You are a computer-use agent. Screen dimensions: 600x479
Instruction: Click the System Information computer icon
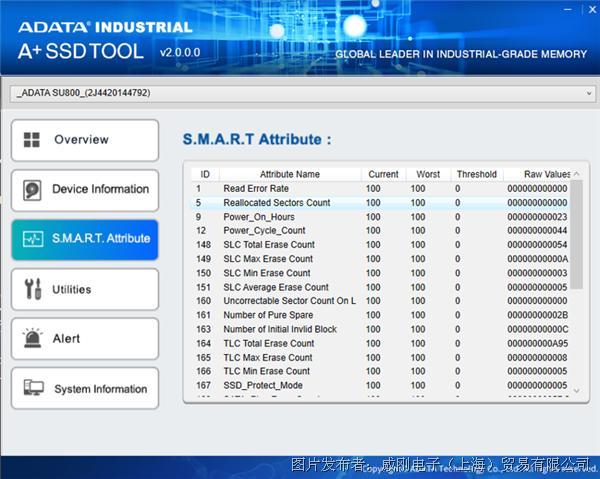tap(33, 389)
